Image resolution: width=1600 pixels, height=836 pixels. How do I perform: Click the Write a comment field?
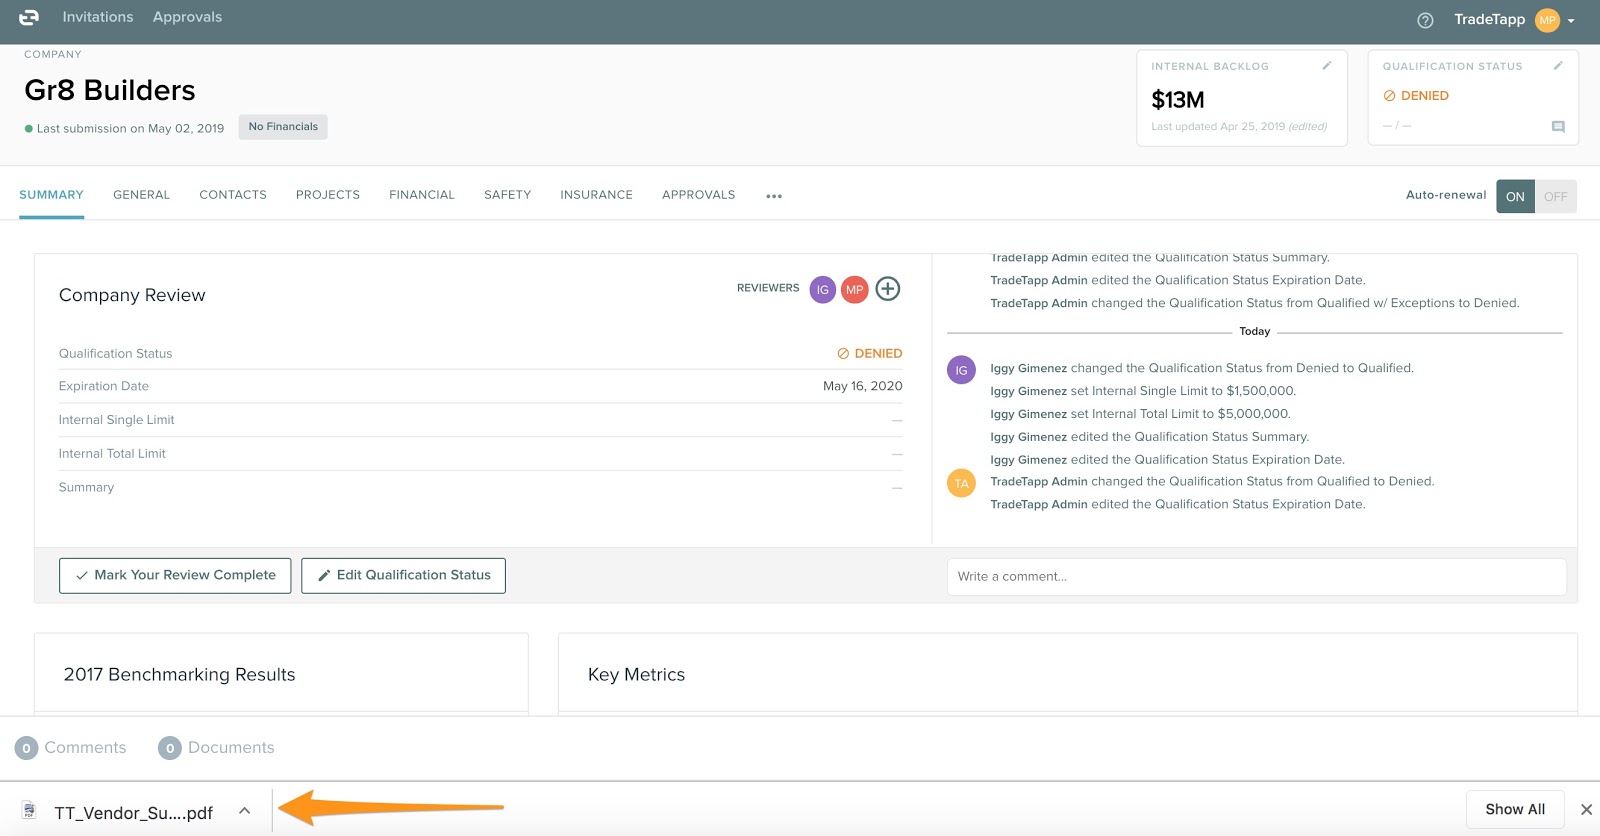point(1255,577)
